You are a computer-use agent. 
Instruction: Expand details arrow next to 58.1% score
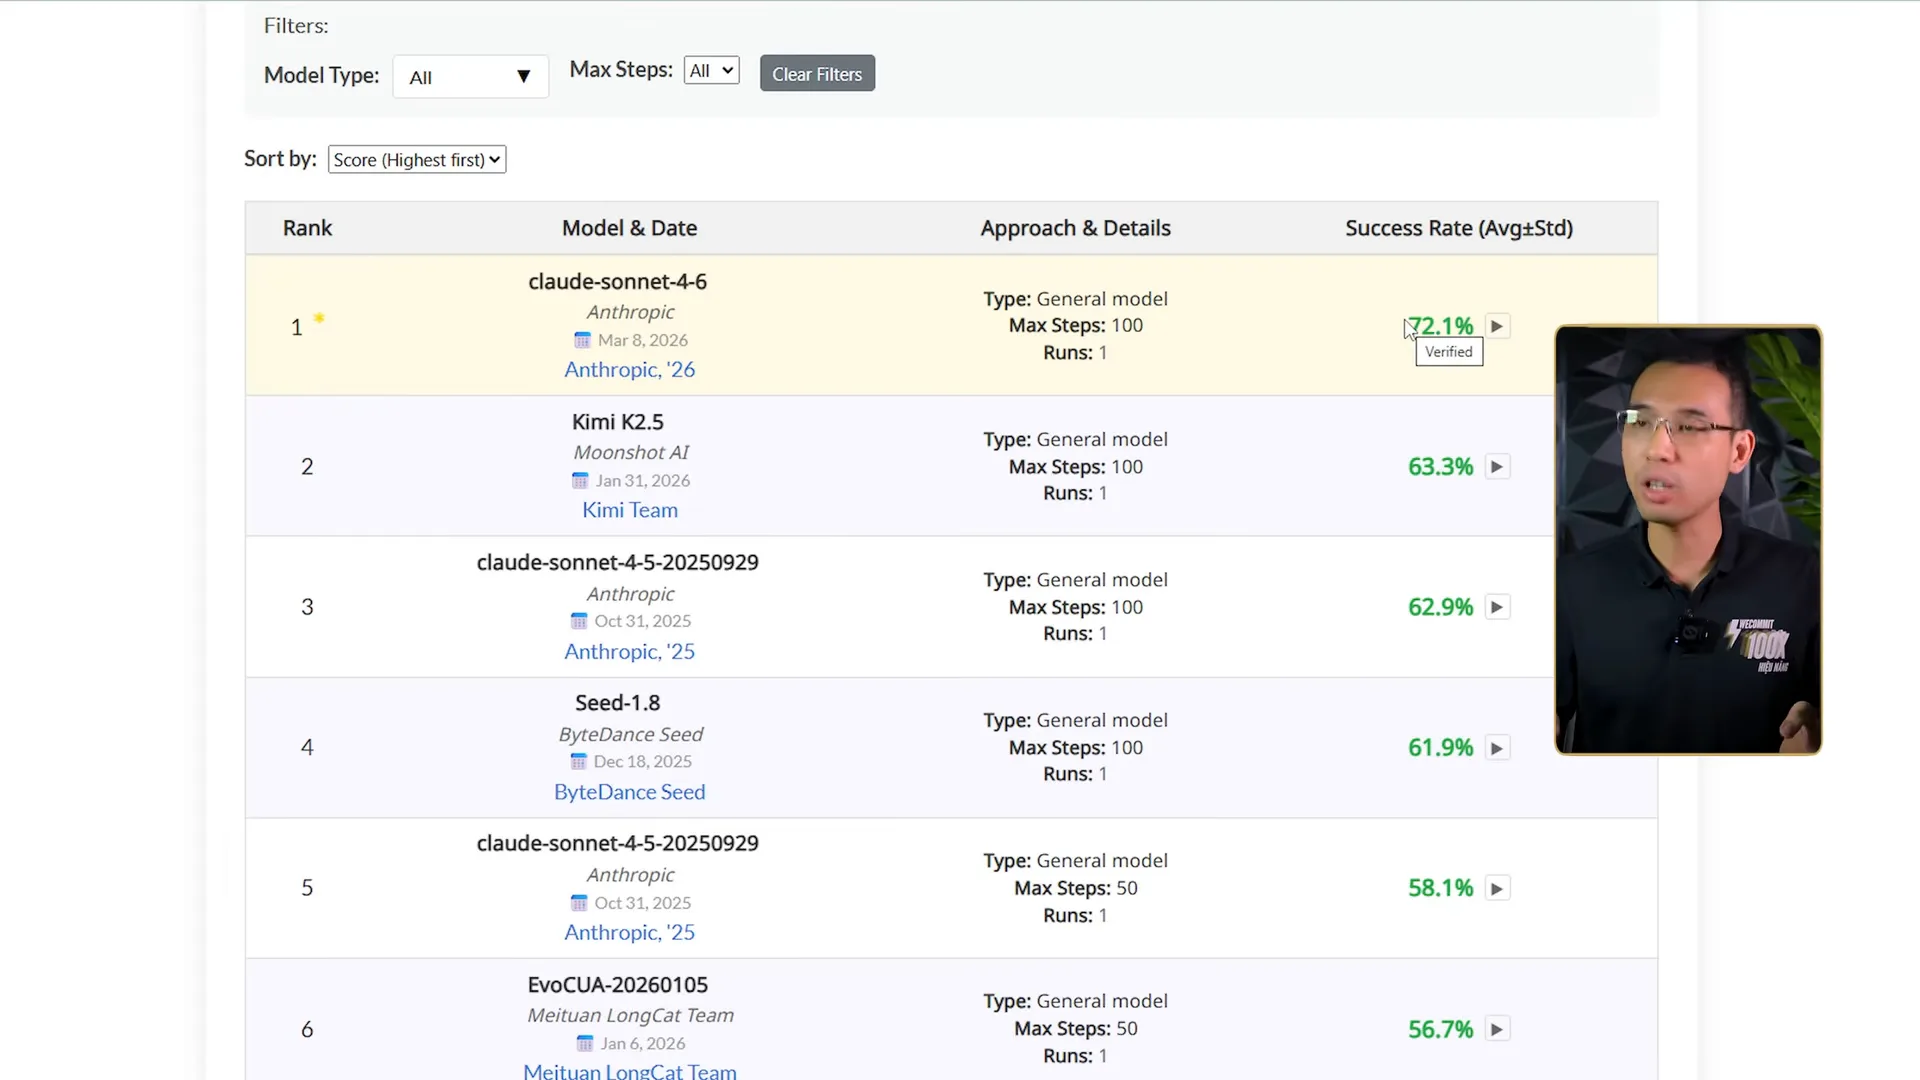[x=1497, y=888]
